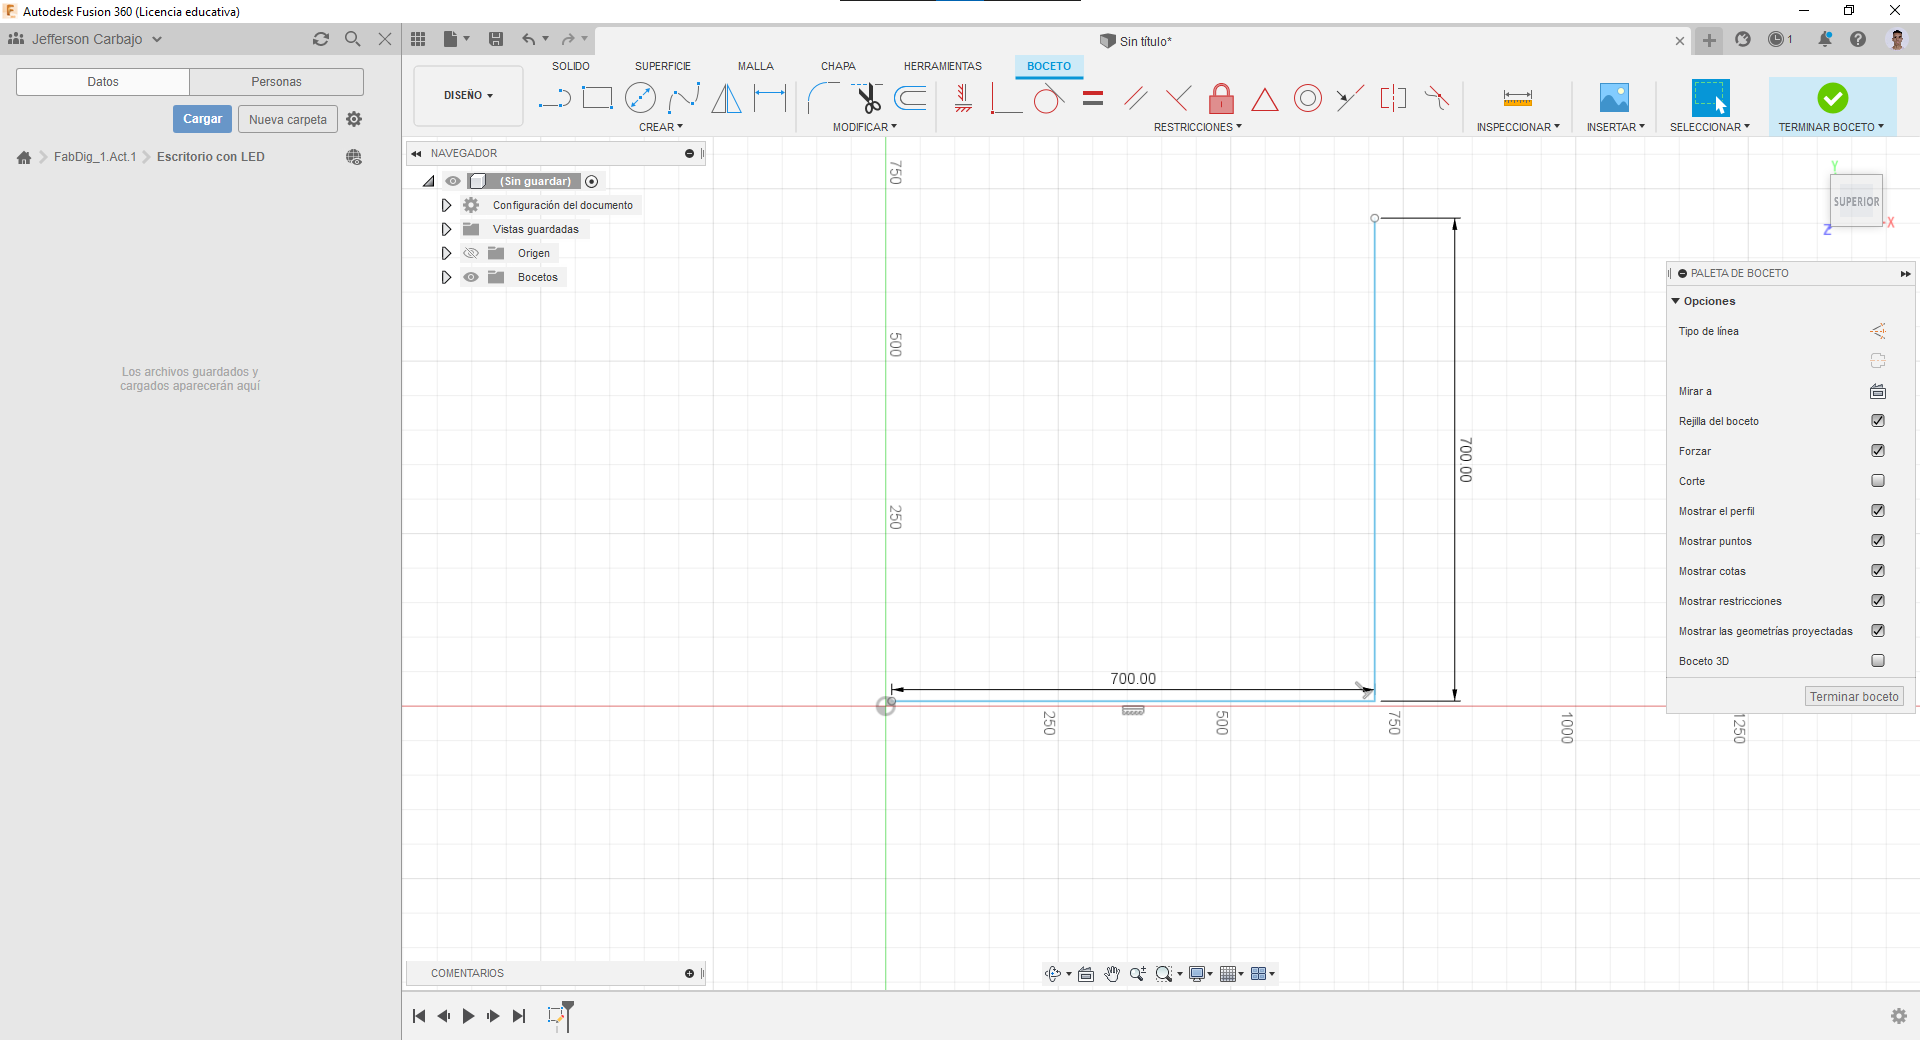Expand the Vistas guardadas node
The height and width of the screenshot is (1040, 1920).
(x=446, y=229)
